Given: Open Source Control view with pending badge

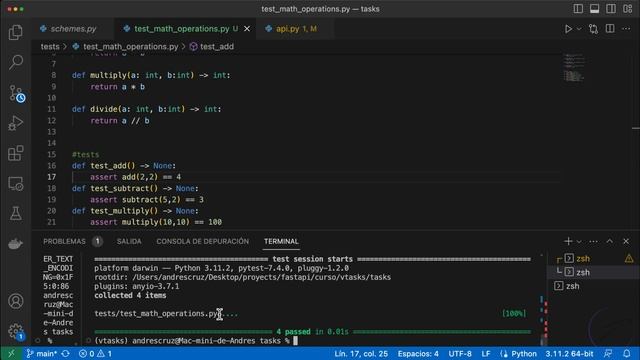Looking at the screenshot, I should pos(16,93).
